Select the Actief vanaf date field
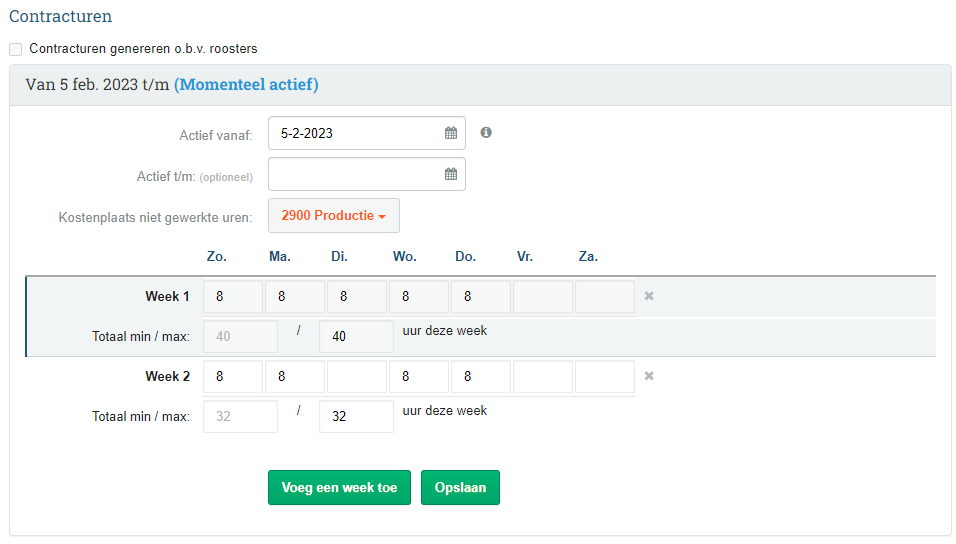 point(355,133)
